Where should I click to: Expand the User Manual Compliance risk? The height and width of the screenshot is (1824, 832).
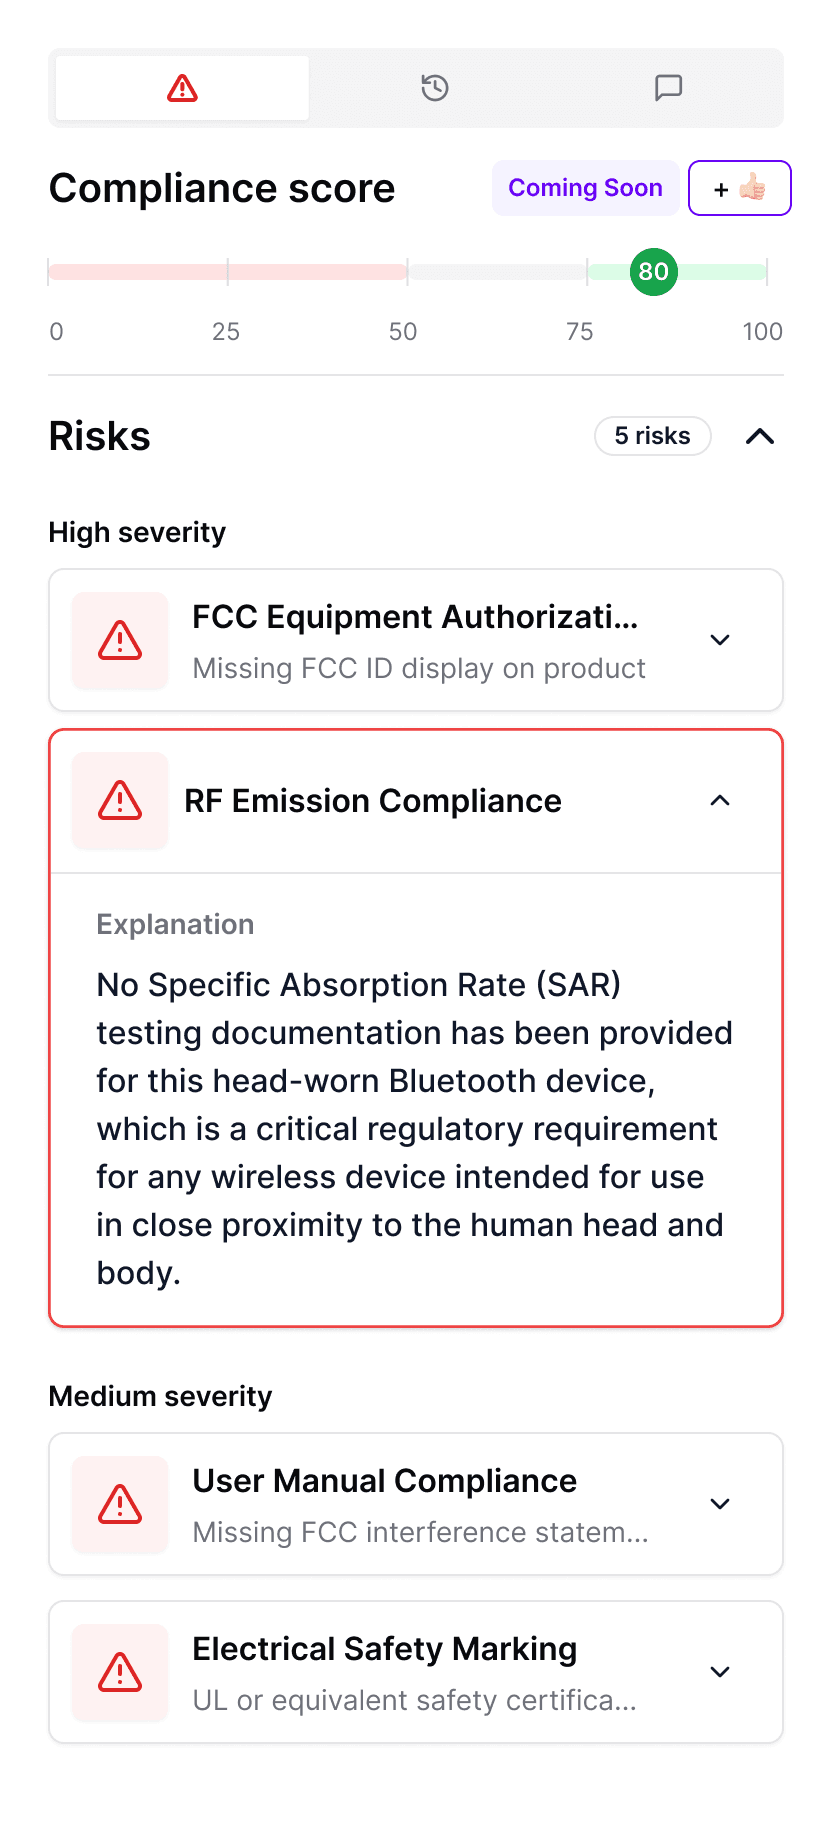point(719,1504)
